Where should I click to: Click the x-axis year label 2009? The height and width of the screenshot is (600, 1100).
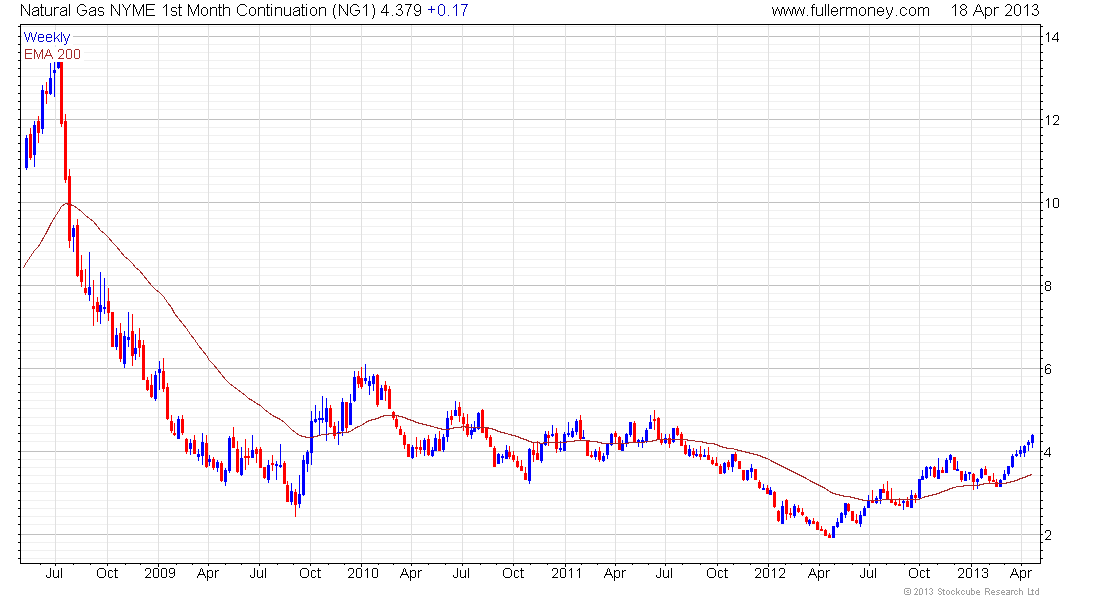click(159, 573)
